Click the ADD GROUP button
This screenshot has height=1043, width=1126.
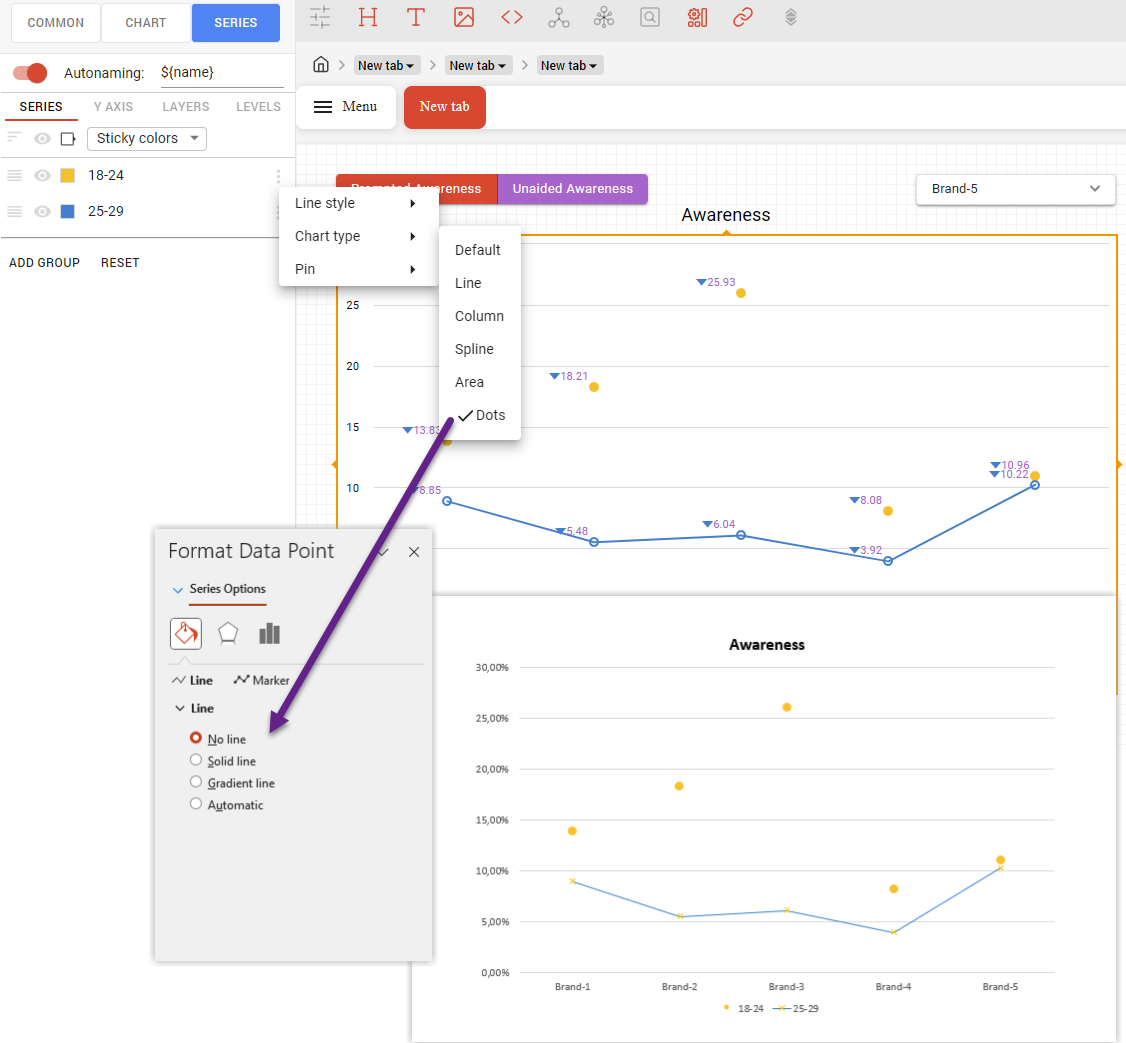tap(44, 263)
